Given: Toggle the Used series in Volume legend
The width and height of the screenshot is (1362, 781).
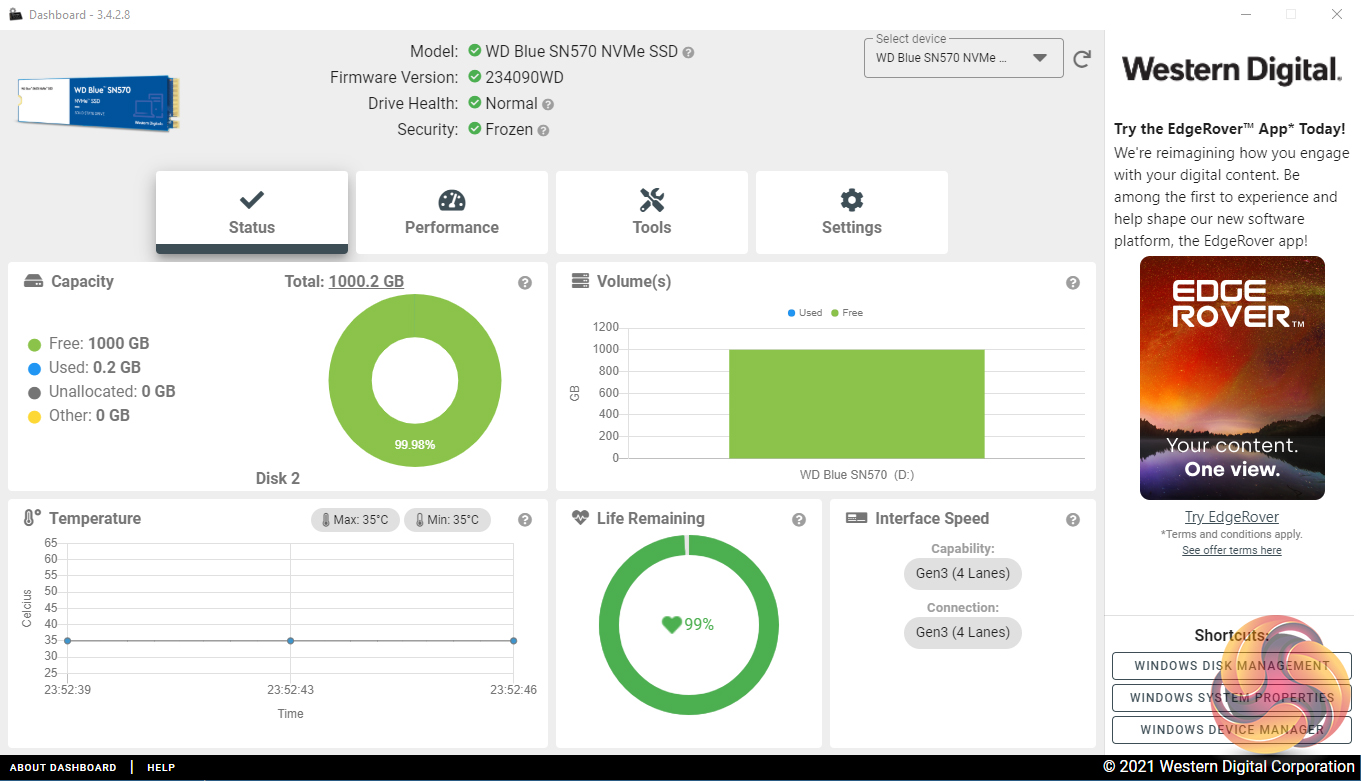Looking at the screenshot, I should (804, 313).
